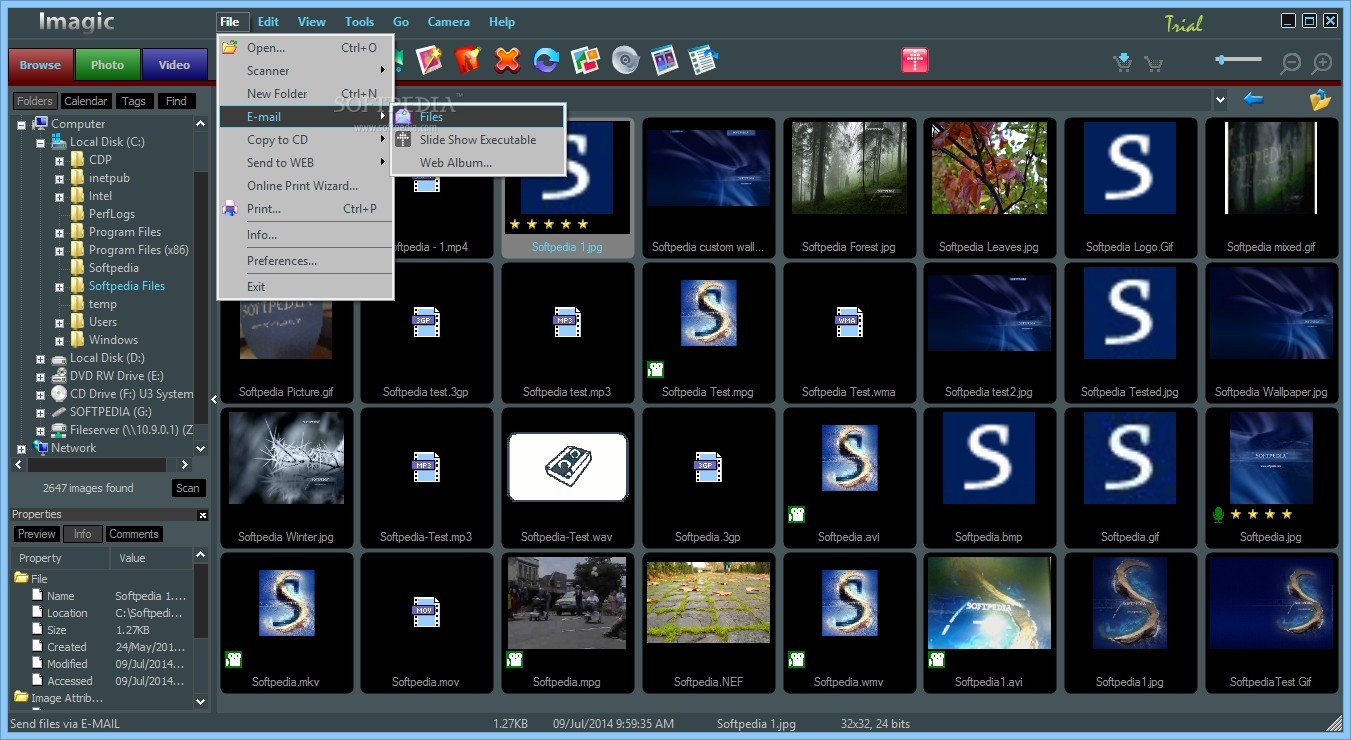Collapse the side panel with the arrow handle

tap(214, 400)
